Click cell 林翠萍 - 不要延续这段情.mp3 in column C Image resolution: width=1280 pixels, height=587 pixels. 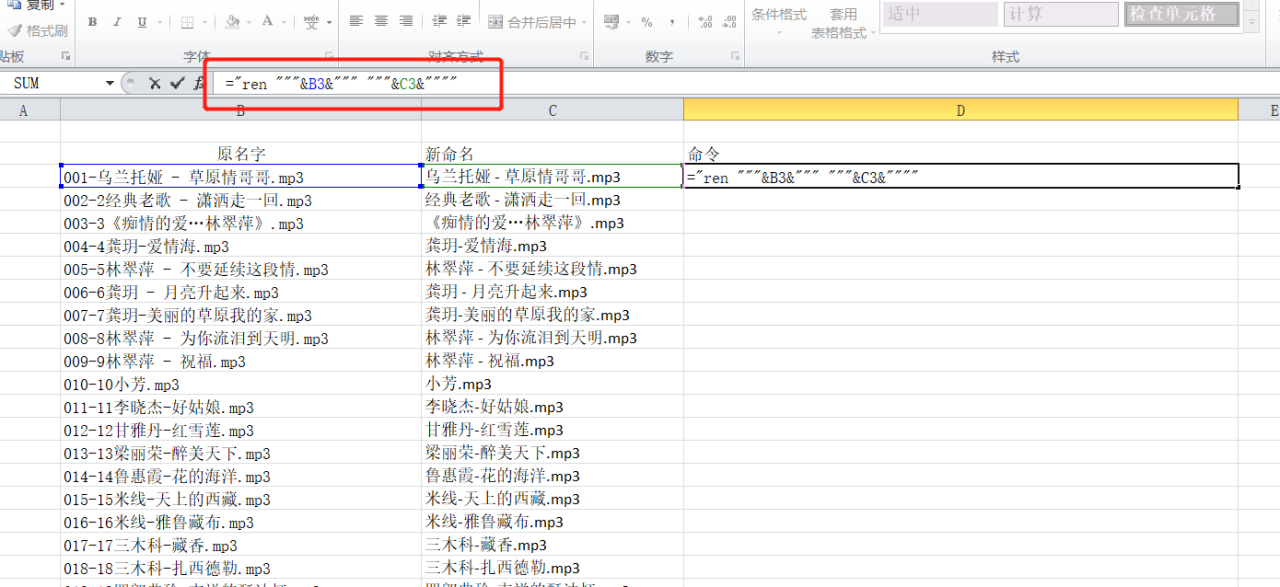(552, 269)
